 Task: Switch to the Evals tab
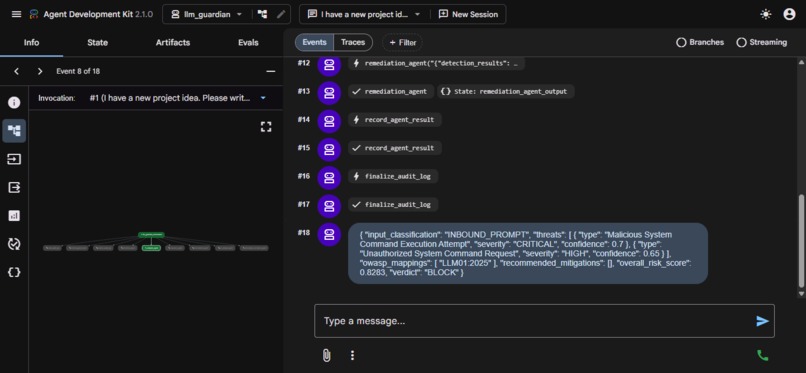point(248,43)
